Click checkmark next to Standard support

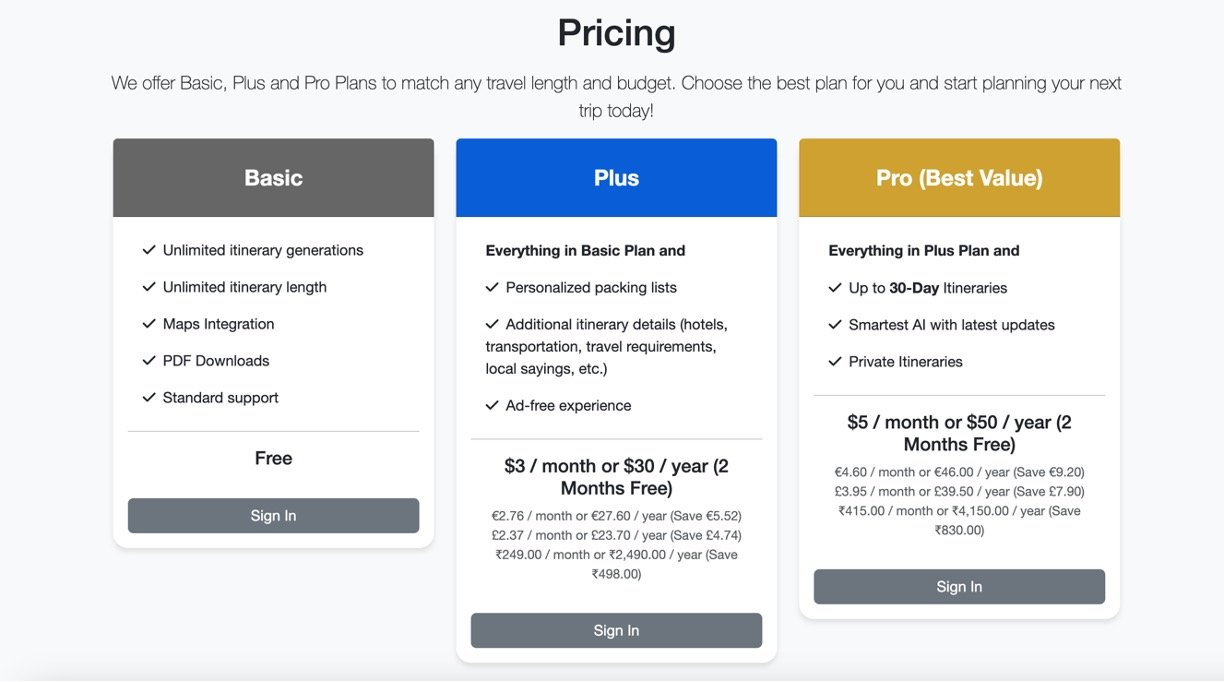149,398
